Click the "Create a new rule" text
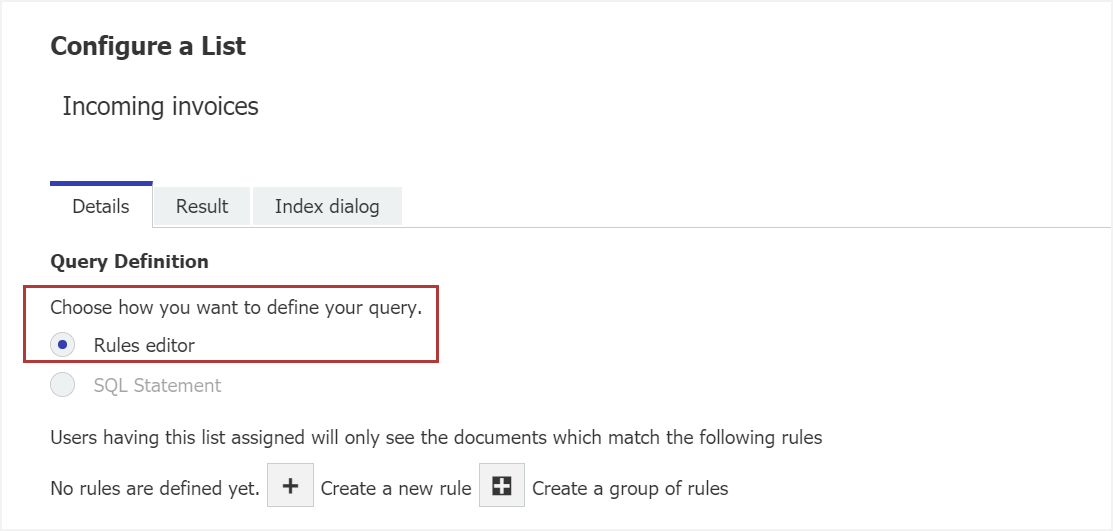Viewport: 1113px width, 531px height. pos(396,489)
